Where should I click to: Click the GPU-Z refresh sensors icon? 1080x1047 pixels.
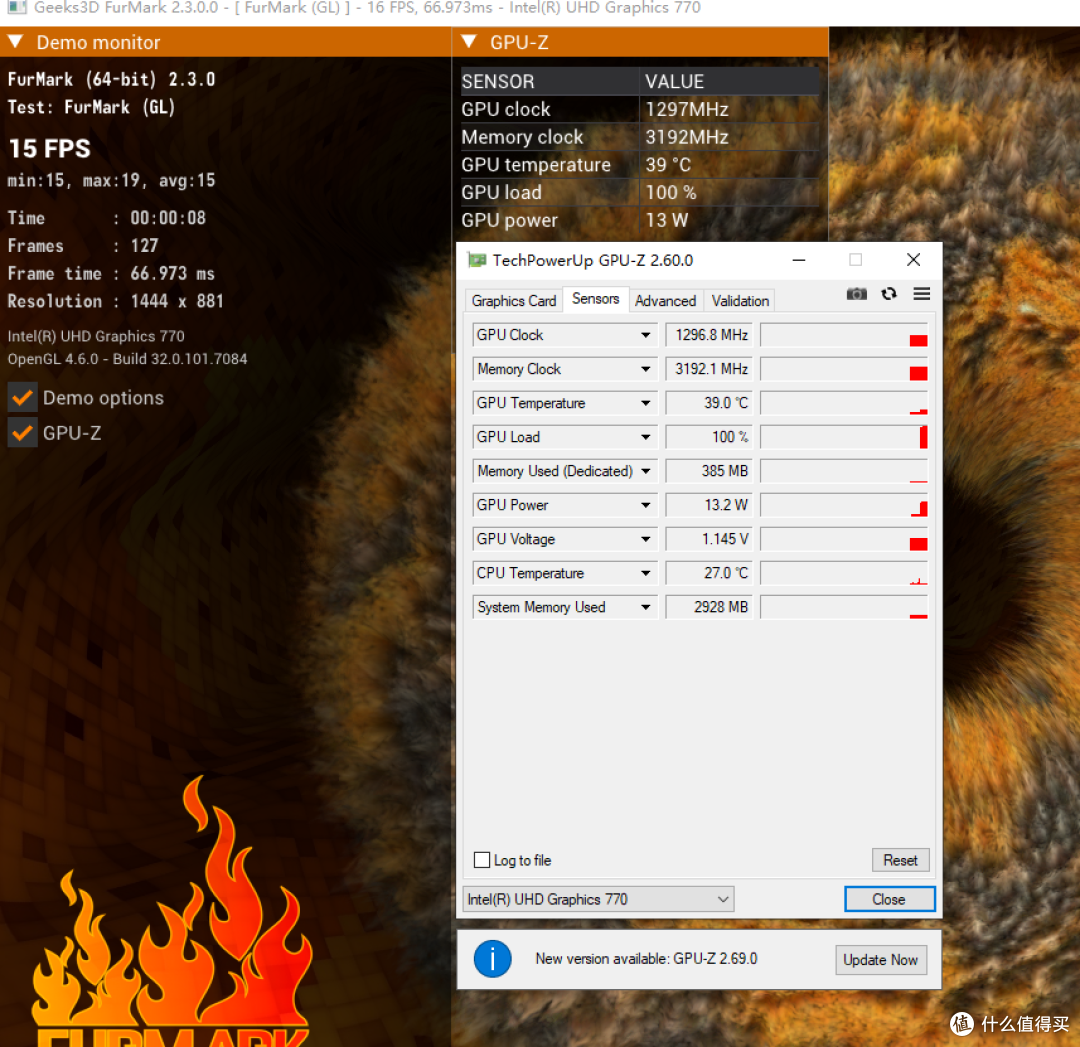point(889,294)
